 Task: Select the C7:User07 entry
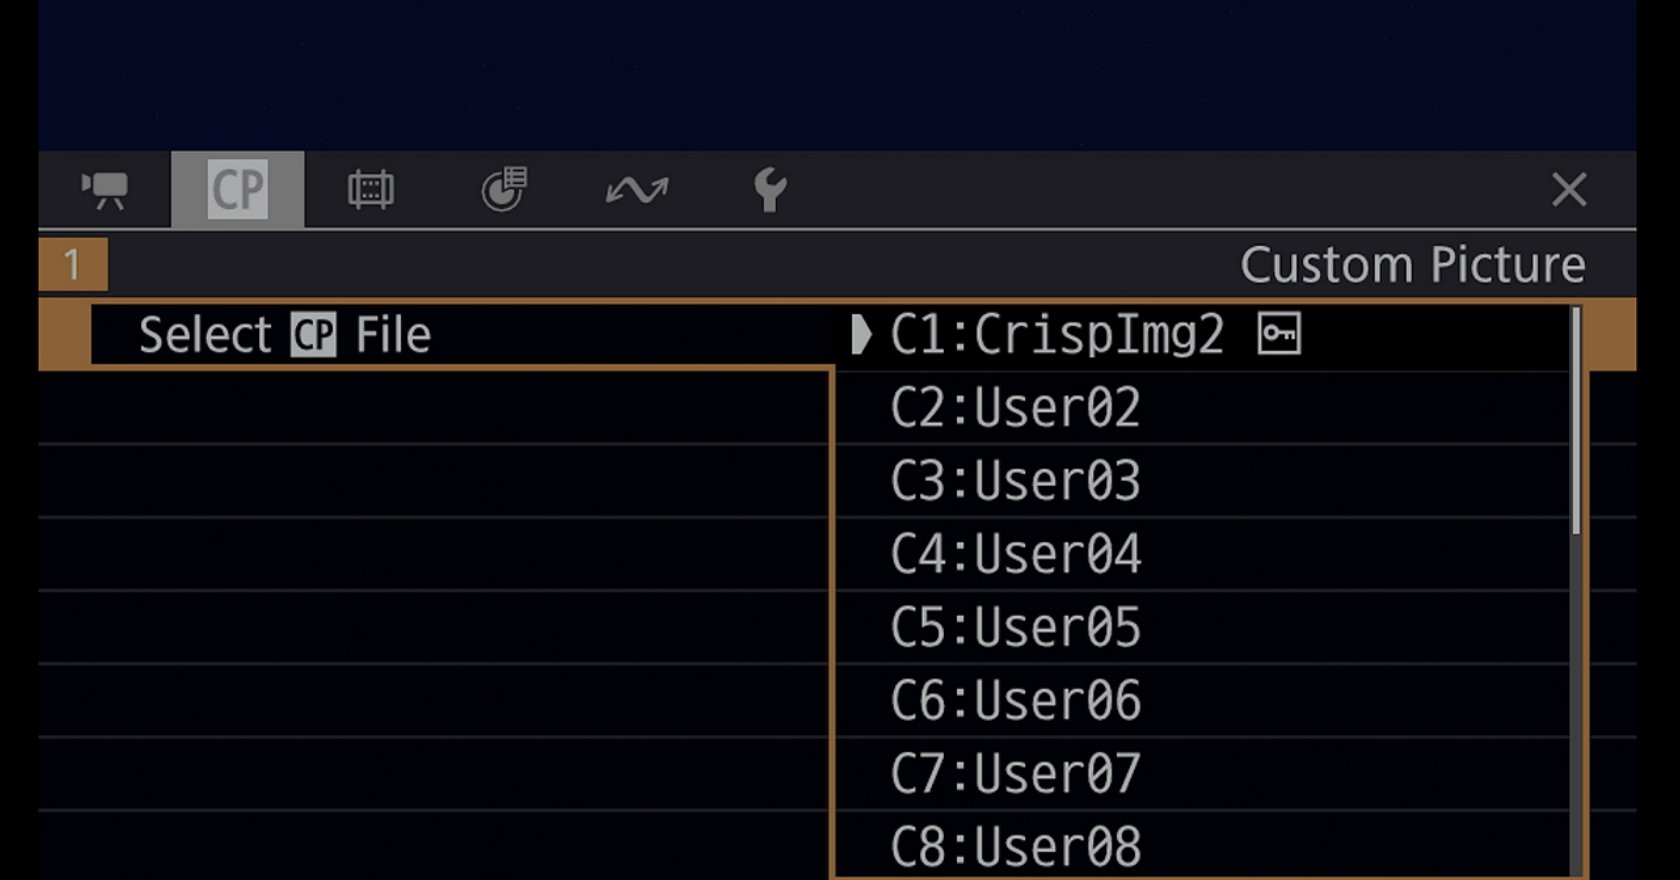[1015, 773]
